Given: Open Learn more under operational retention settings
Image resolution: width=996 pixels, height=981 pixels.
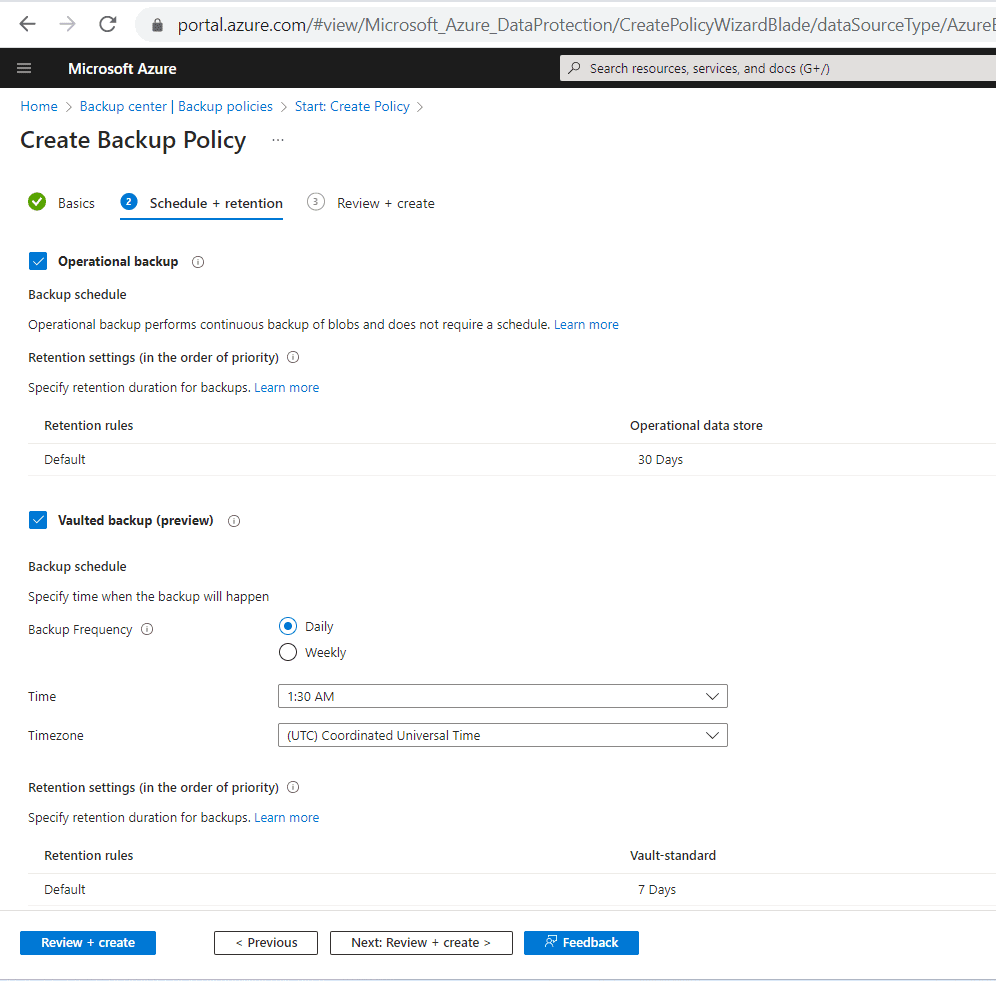Looking at the screenshot, I should (286, 388).
